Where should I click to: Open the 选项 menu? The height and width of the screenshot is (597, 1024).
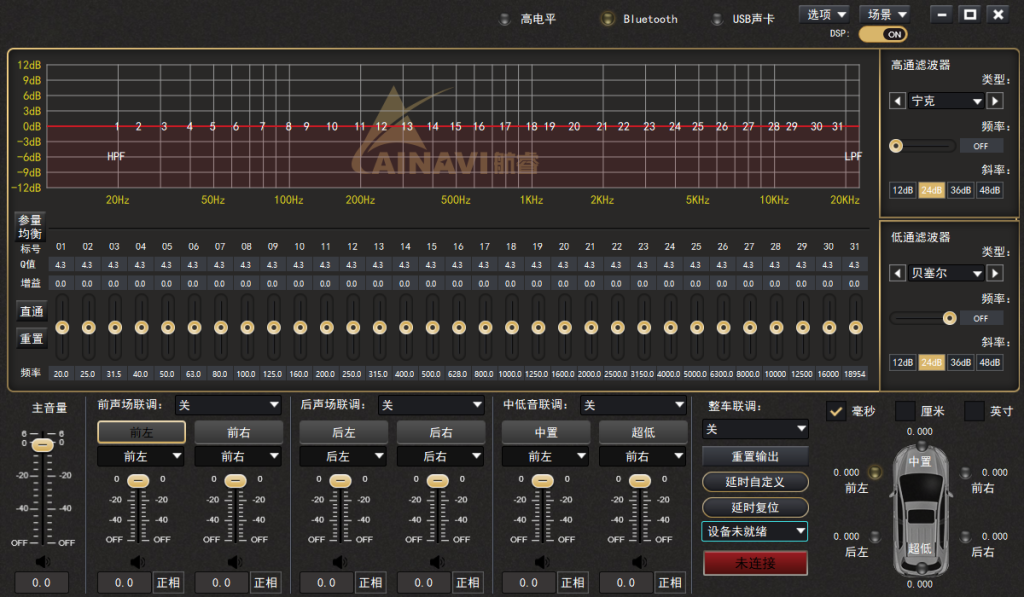(825, 14)
